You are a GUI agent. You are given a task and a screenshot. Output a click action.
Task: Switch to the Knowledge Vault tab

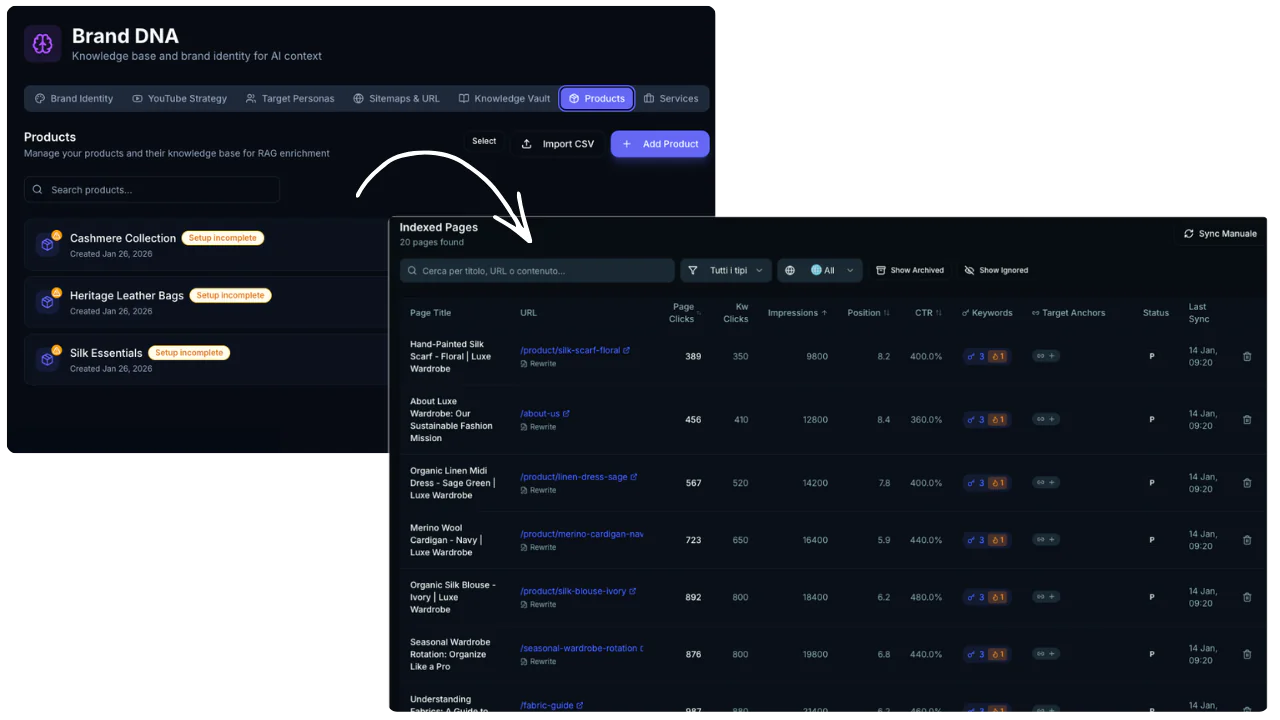tap(504, 99)
